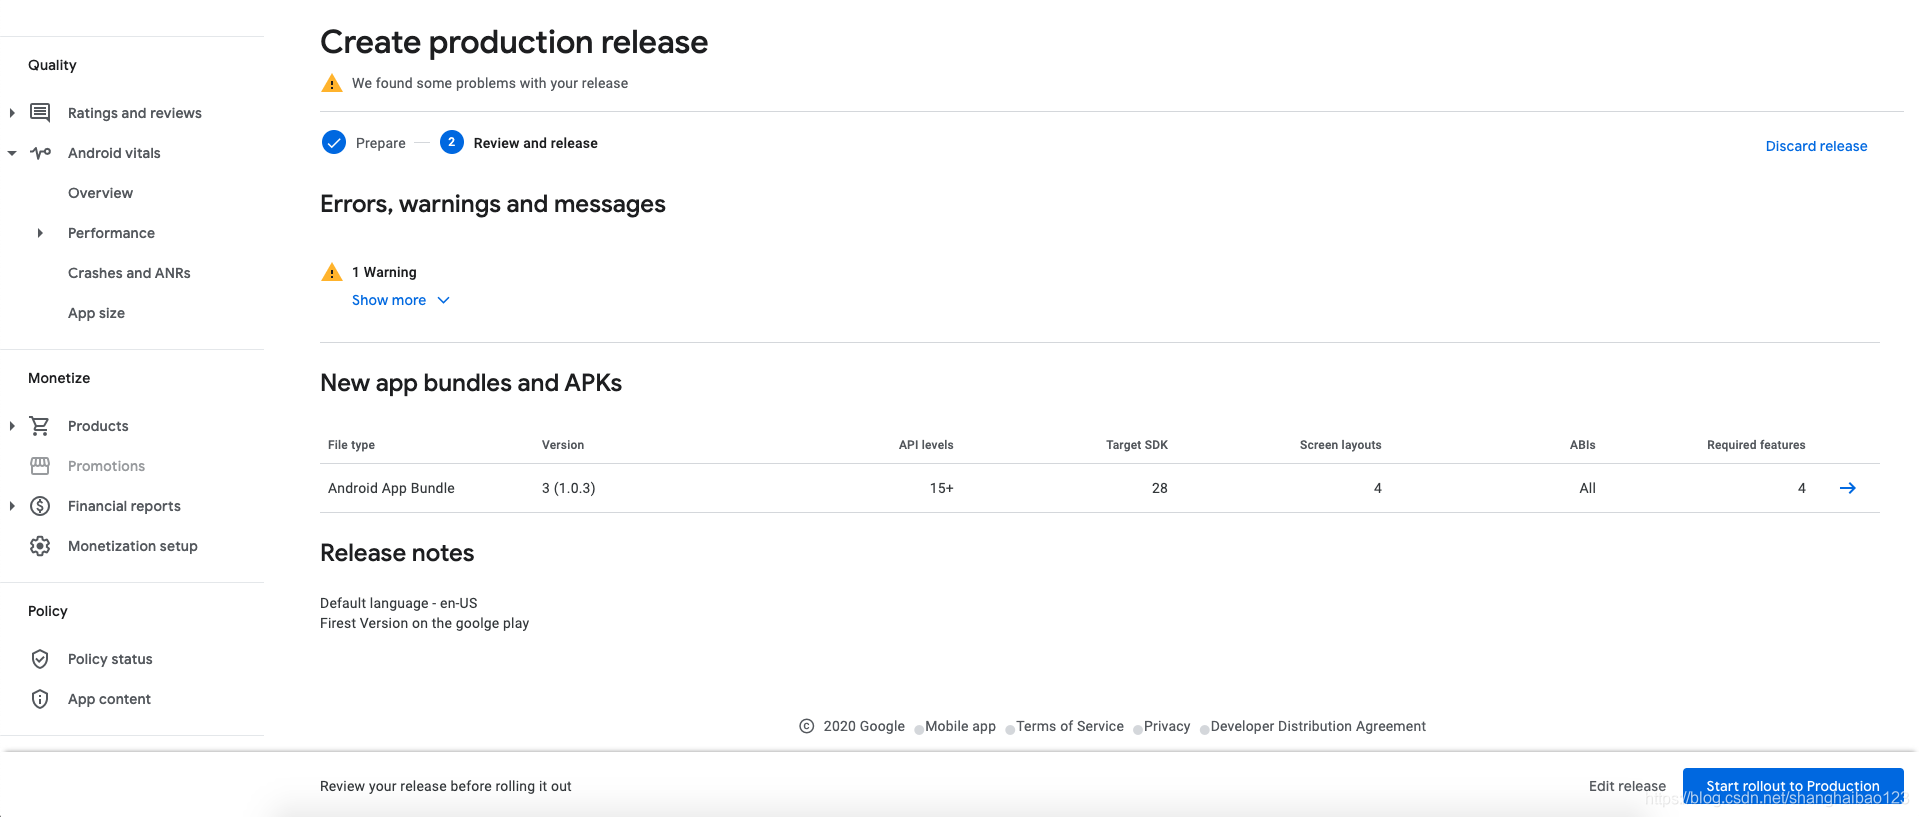1919x817 pixels.
Task: Open Crashes and ANRs page
Action: click(129, 273)
